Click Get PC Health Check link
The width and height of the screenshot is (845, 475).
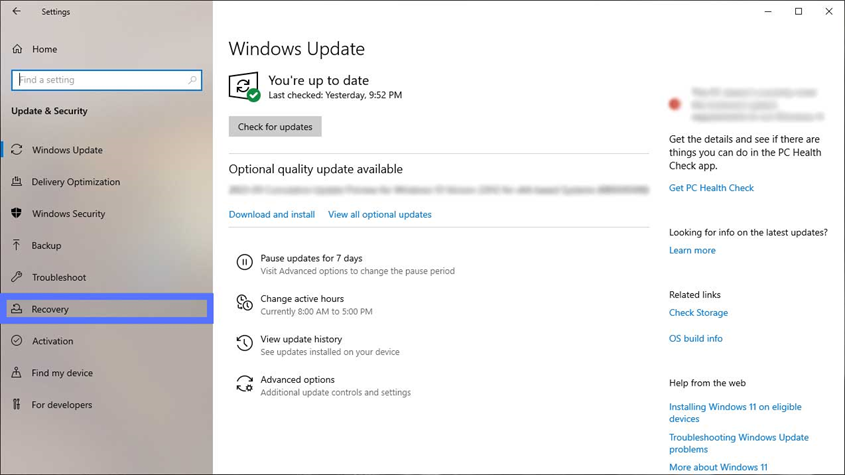point(711,188)
